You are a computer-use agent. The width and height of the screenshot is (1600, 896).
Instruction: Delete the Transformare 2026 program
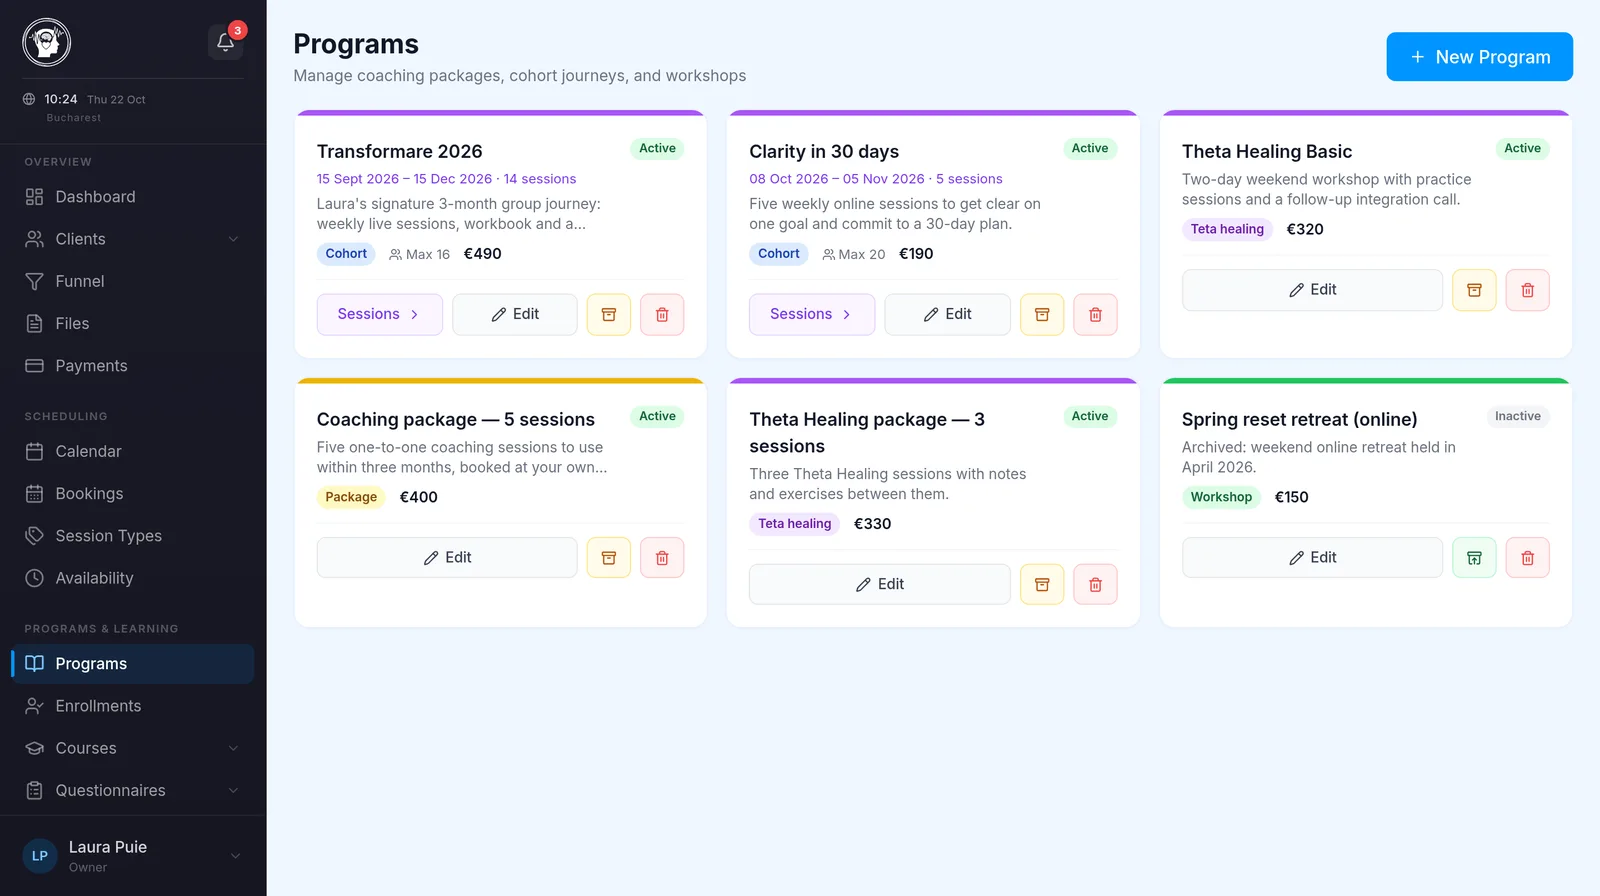662,314
